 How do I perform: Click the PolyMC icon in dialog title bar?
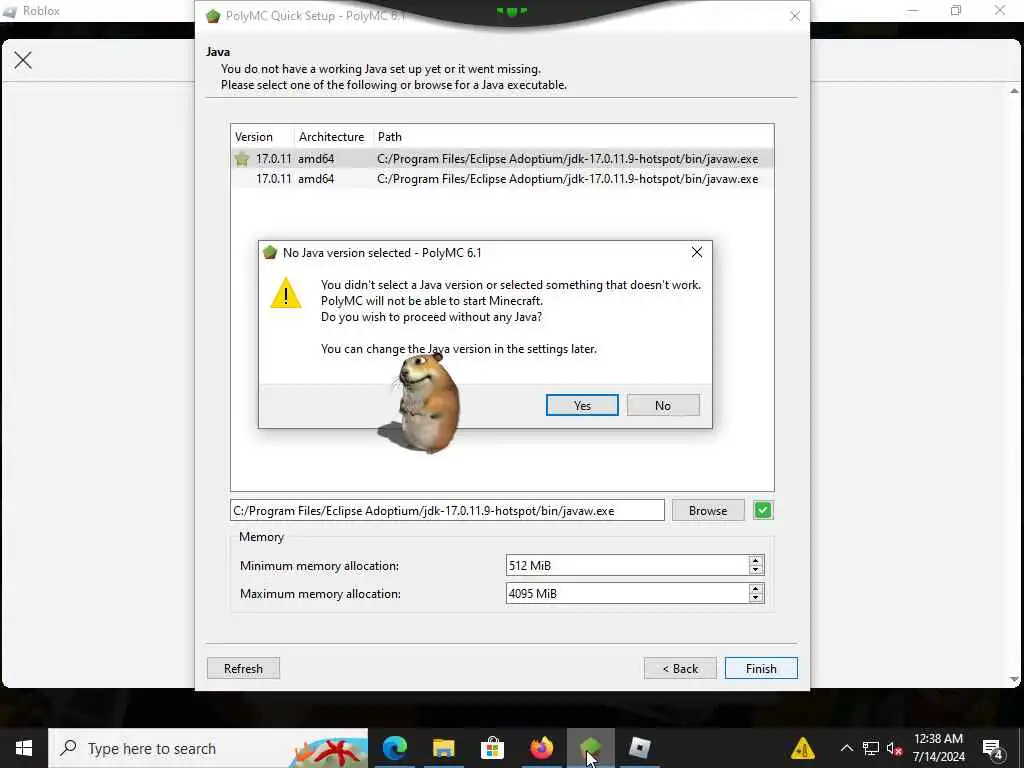coord(270,253)
